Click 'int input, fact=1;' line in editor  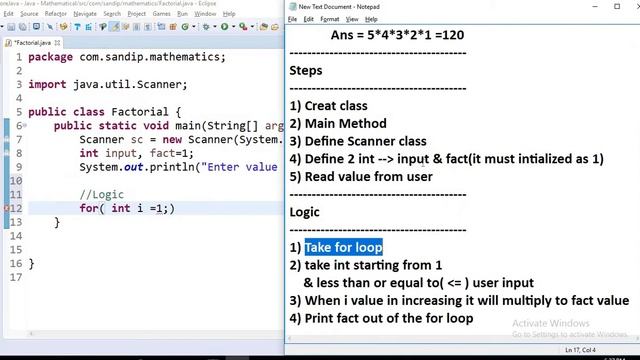[x=136, y=153]
